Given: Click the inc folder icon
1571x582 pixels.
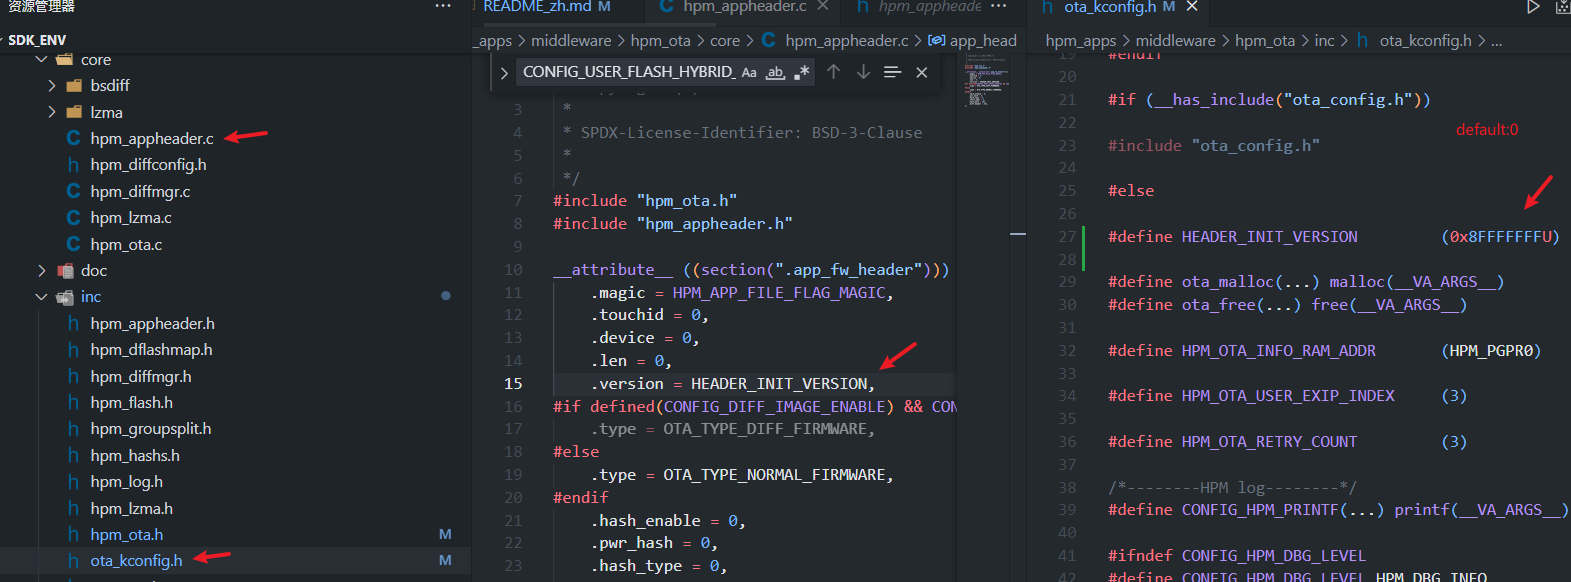Looking at the screenshot, I should (x=65, y=297).
